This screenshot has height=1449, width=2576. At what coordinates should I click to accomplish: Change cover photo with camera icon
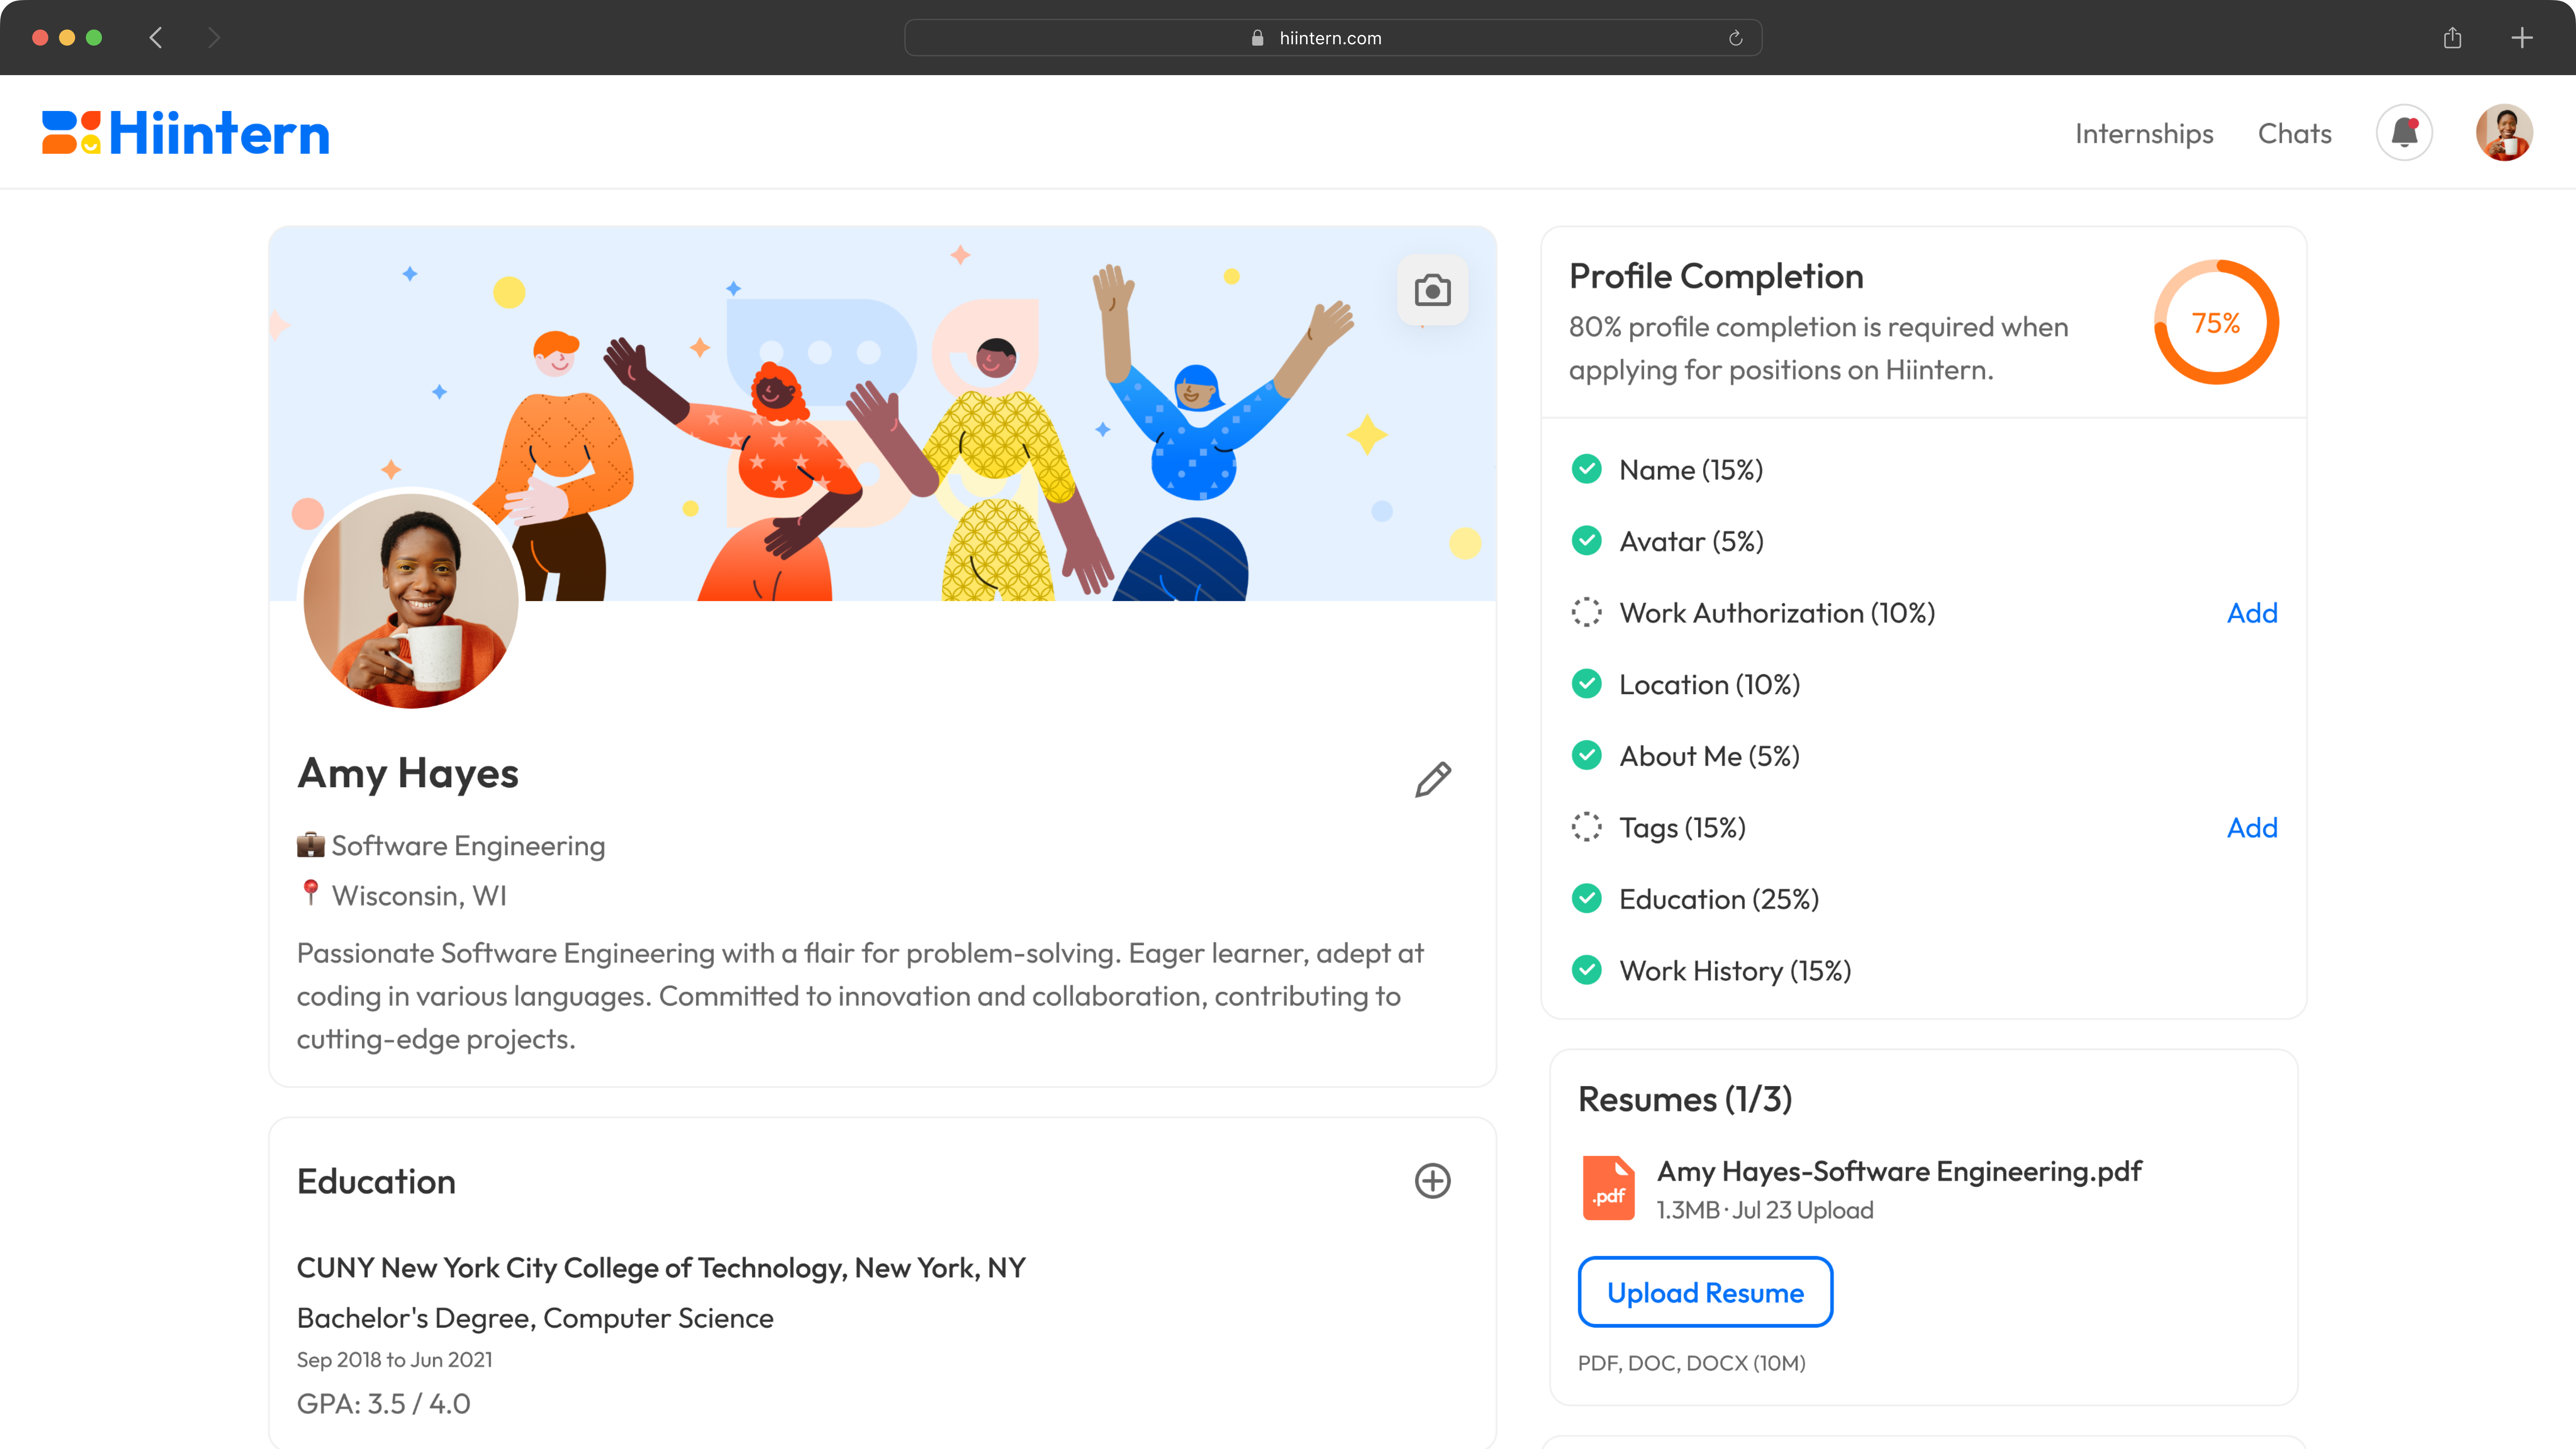[1432, 290]
